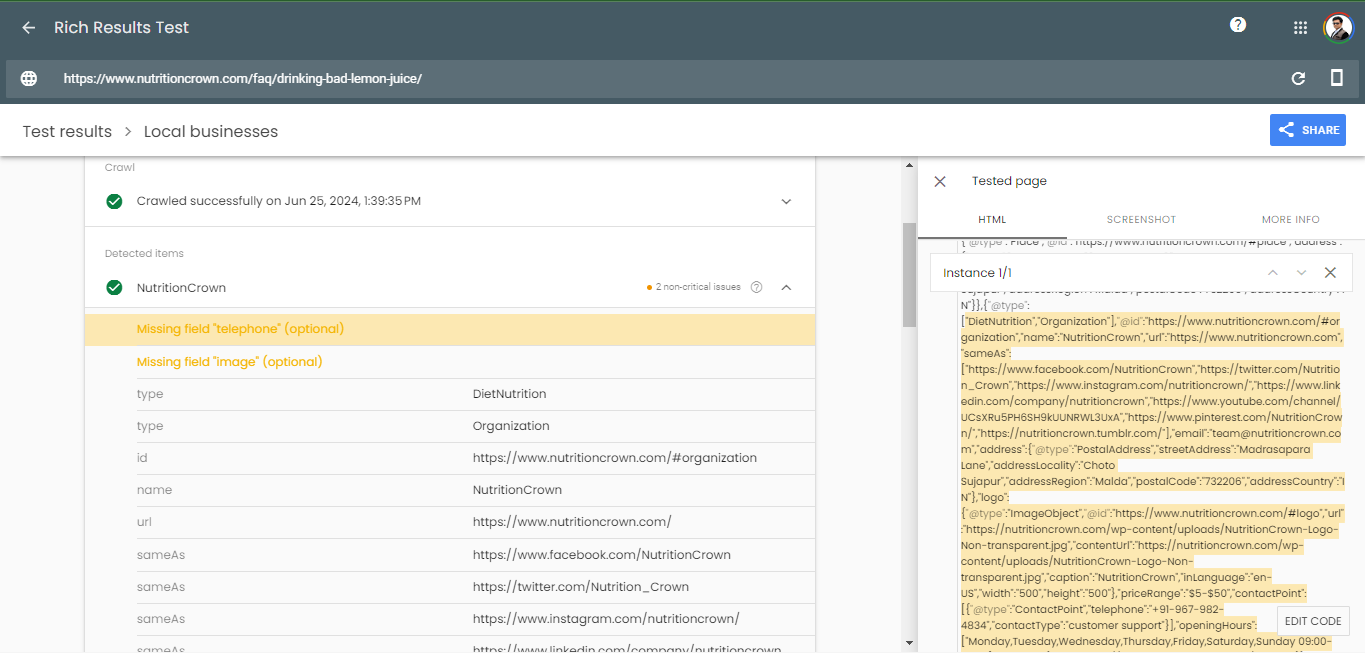This screenshot has height=653, width=1365.
Task: Click the Crawled successfully timestamp text
Action: [279, 201]
